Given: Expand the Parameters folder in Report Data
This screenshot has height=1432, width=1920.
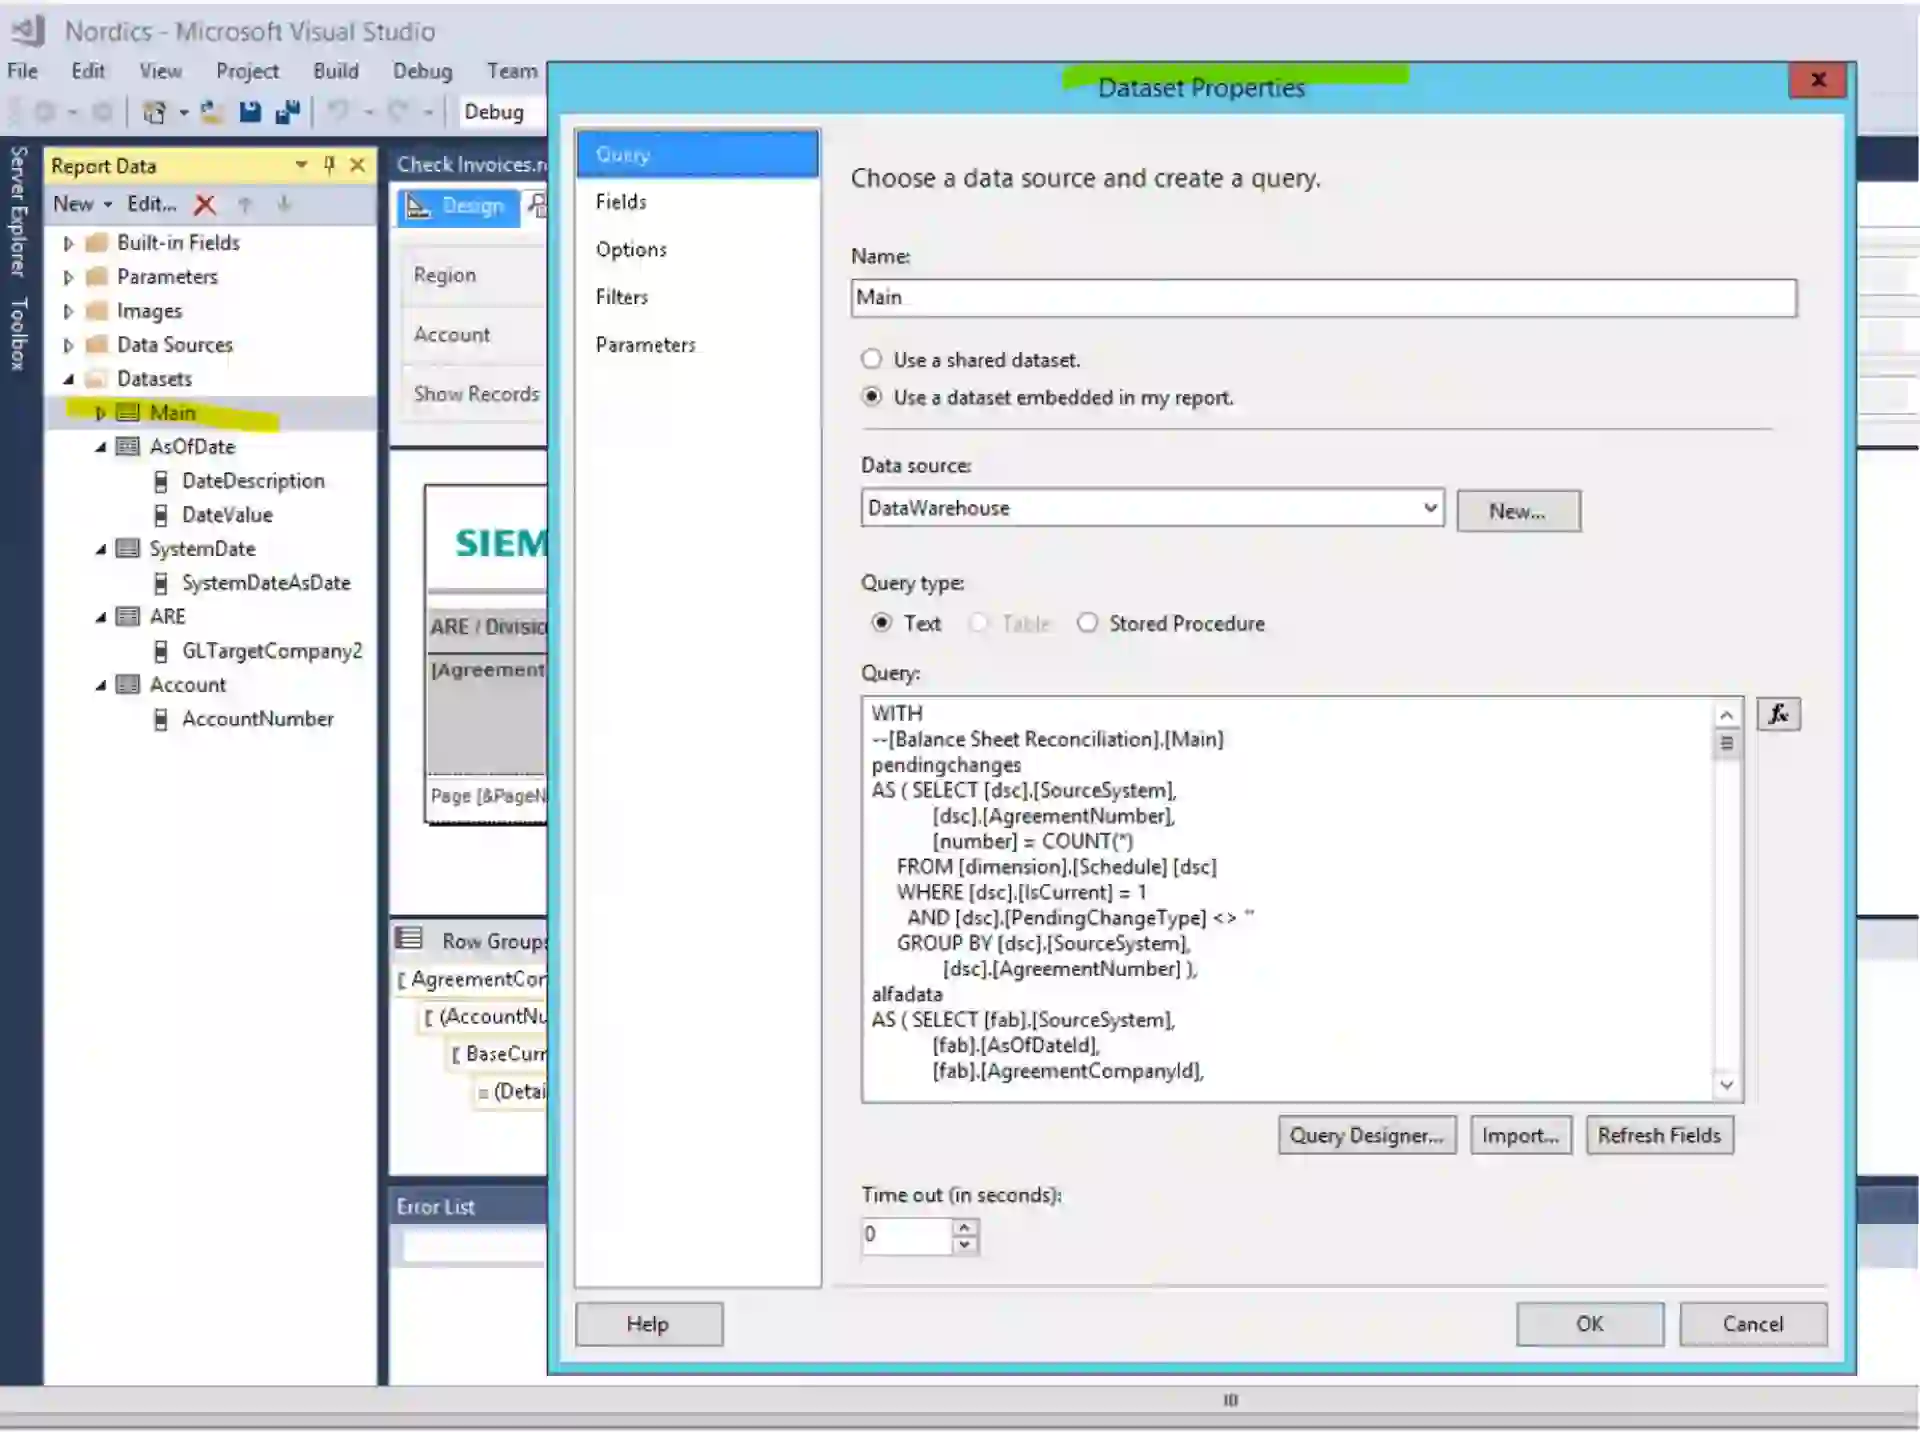Looking at the screenshot, I should [x=68, y=277].
